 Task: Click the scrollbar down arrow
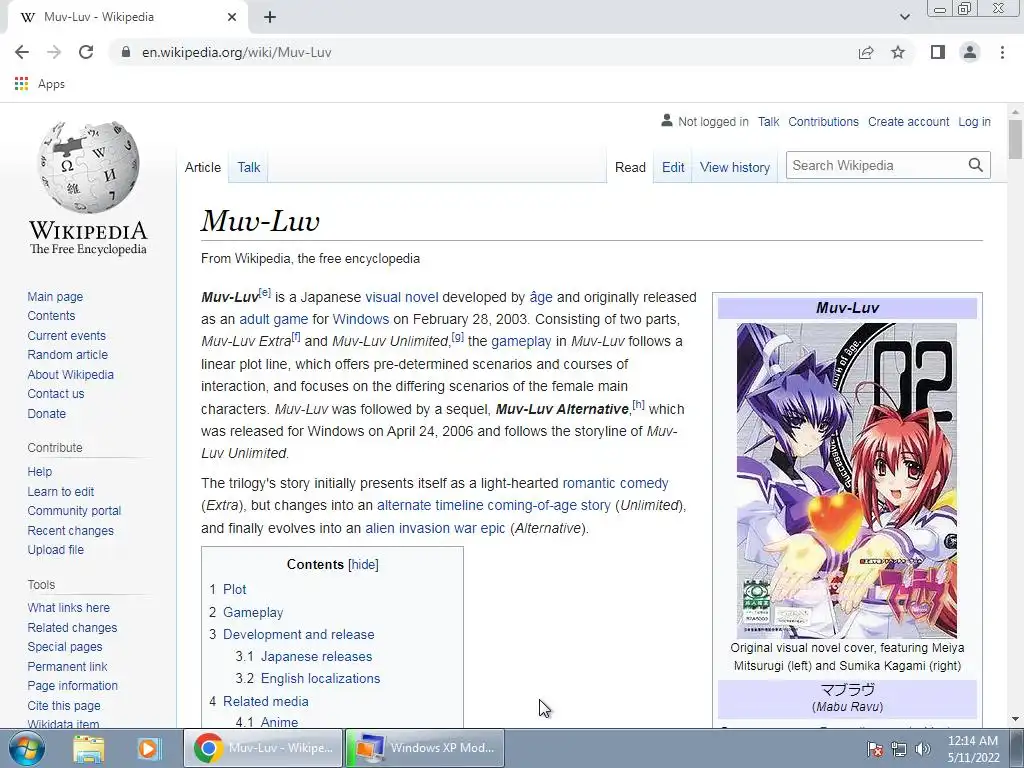point(1015,719)
